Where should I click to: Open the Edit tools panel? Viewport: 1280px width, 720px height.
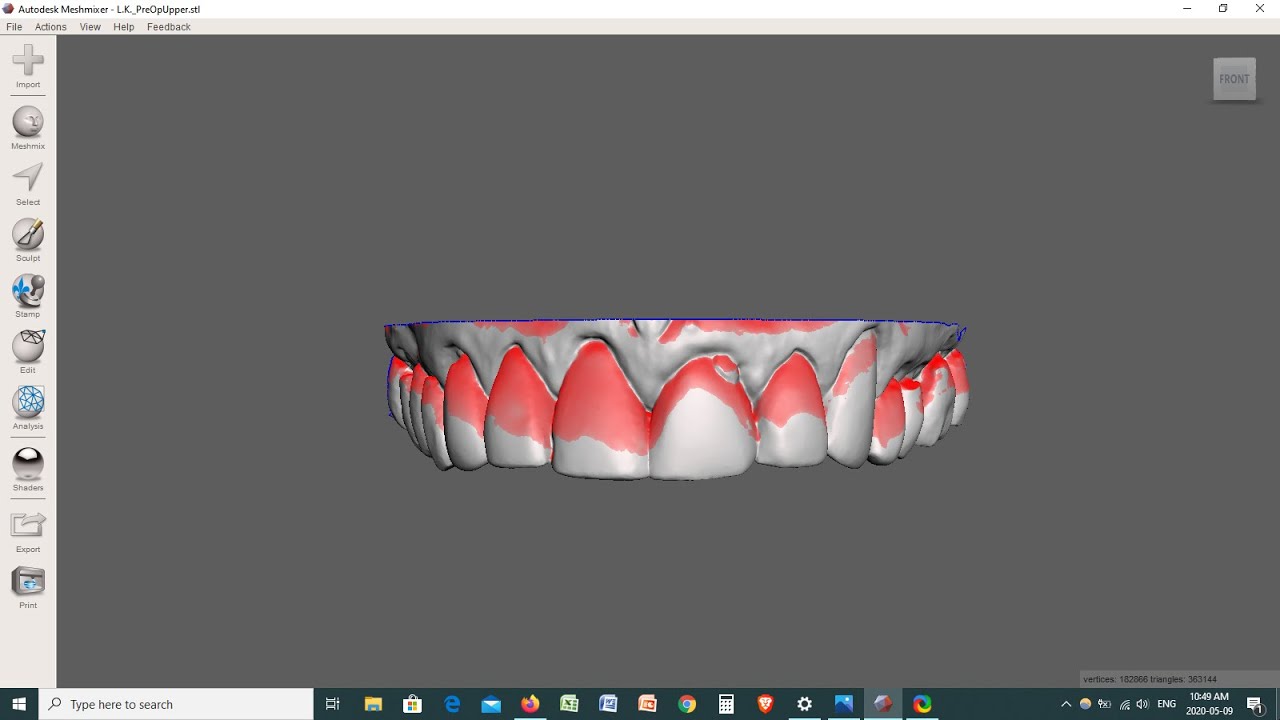pos(28,346)
